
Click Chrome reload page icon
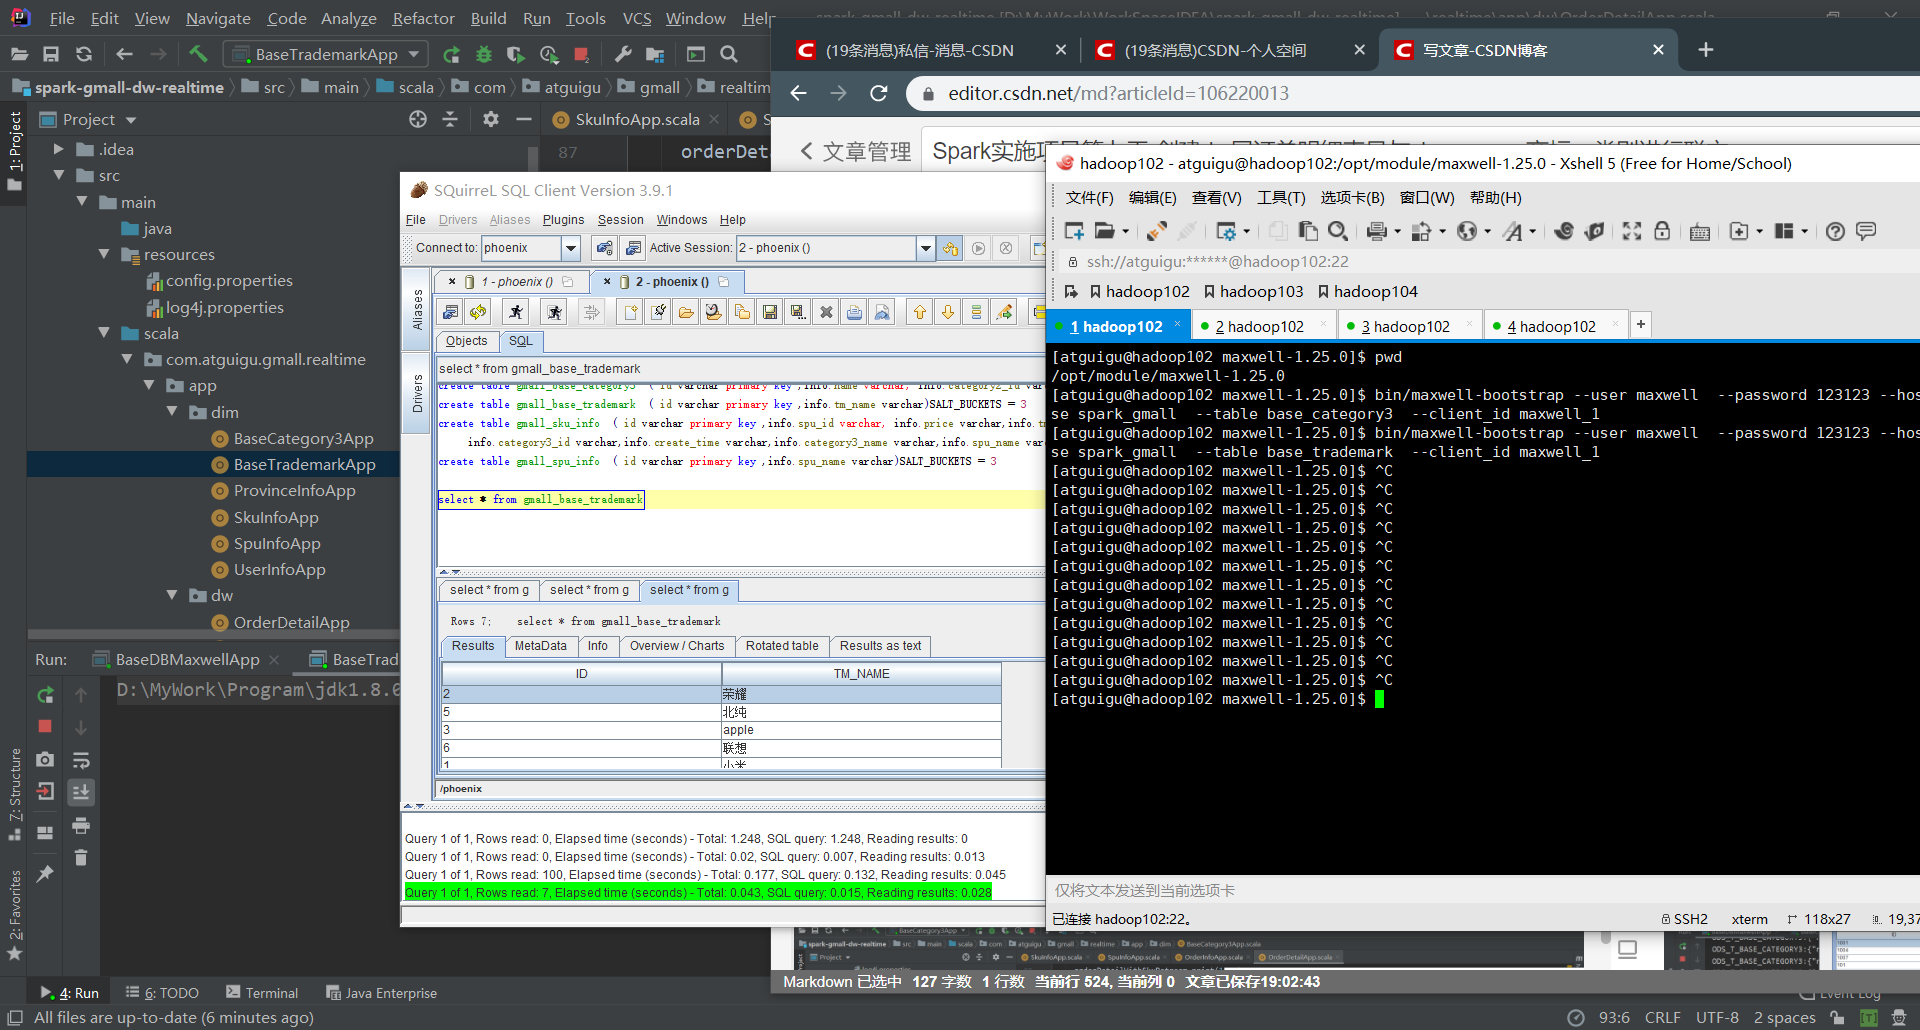tap(879, 93)
